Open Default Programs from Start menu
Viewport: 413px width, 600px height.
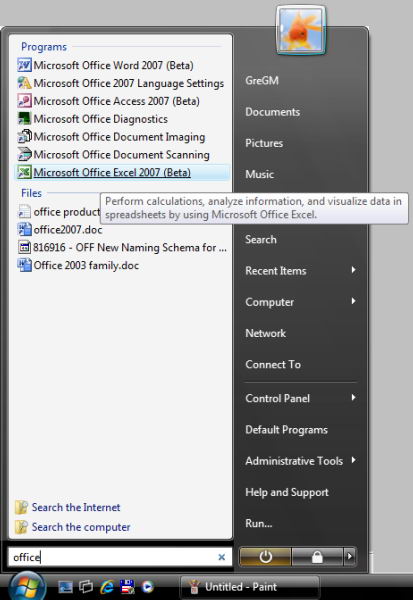286,430
